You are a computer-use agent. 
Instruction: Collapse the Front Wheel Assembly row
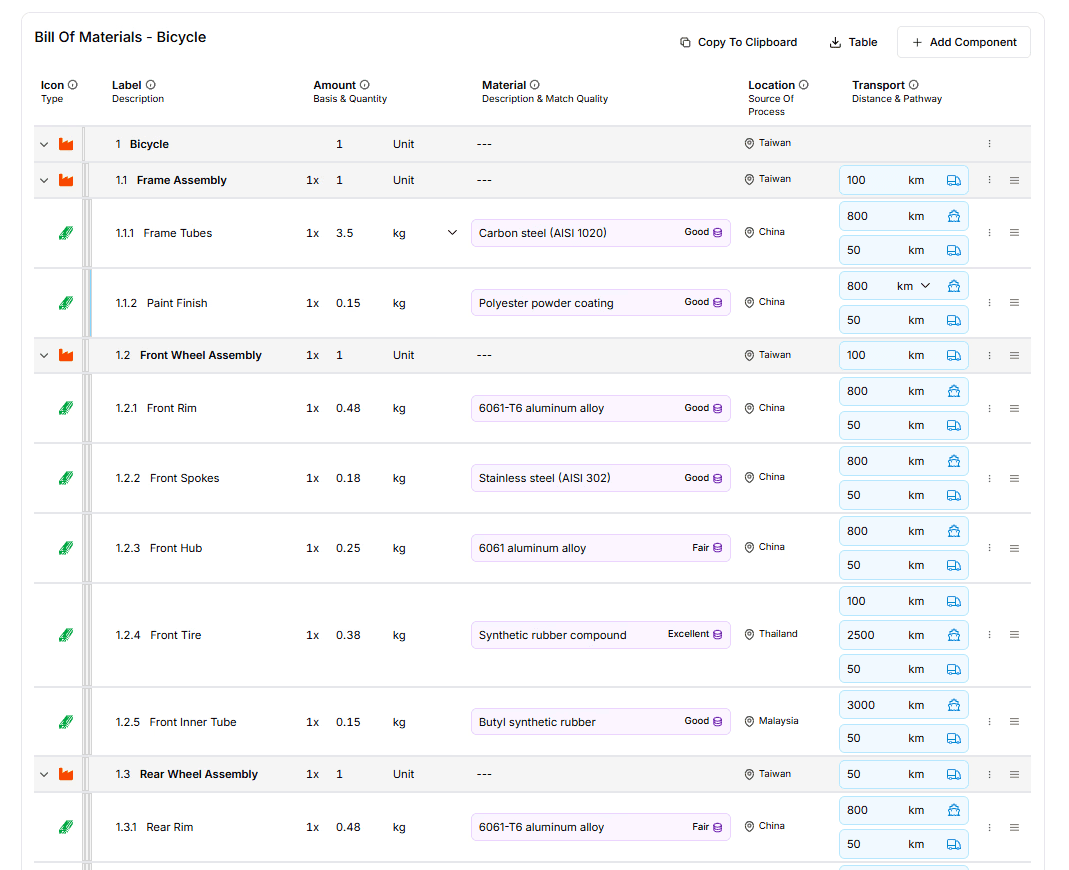[x=44, y=356]
